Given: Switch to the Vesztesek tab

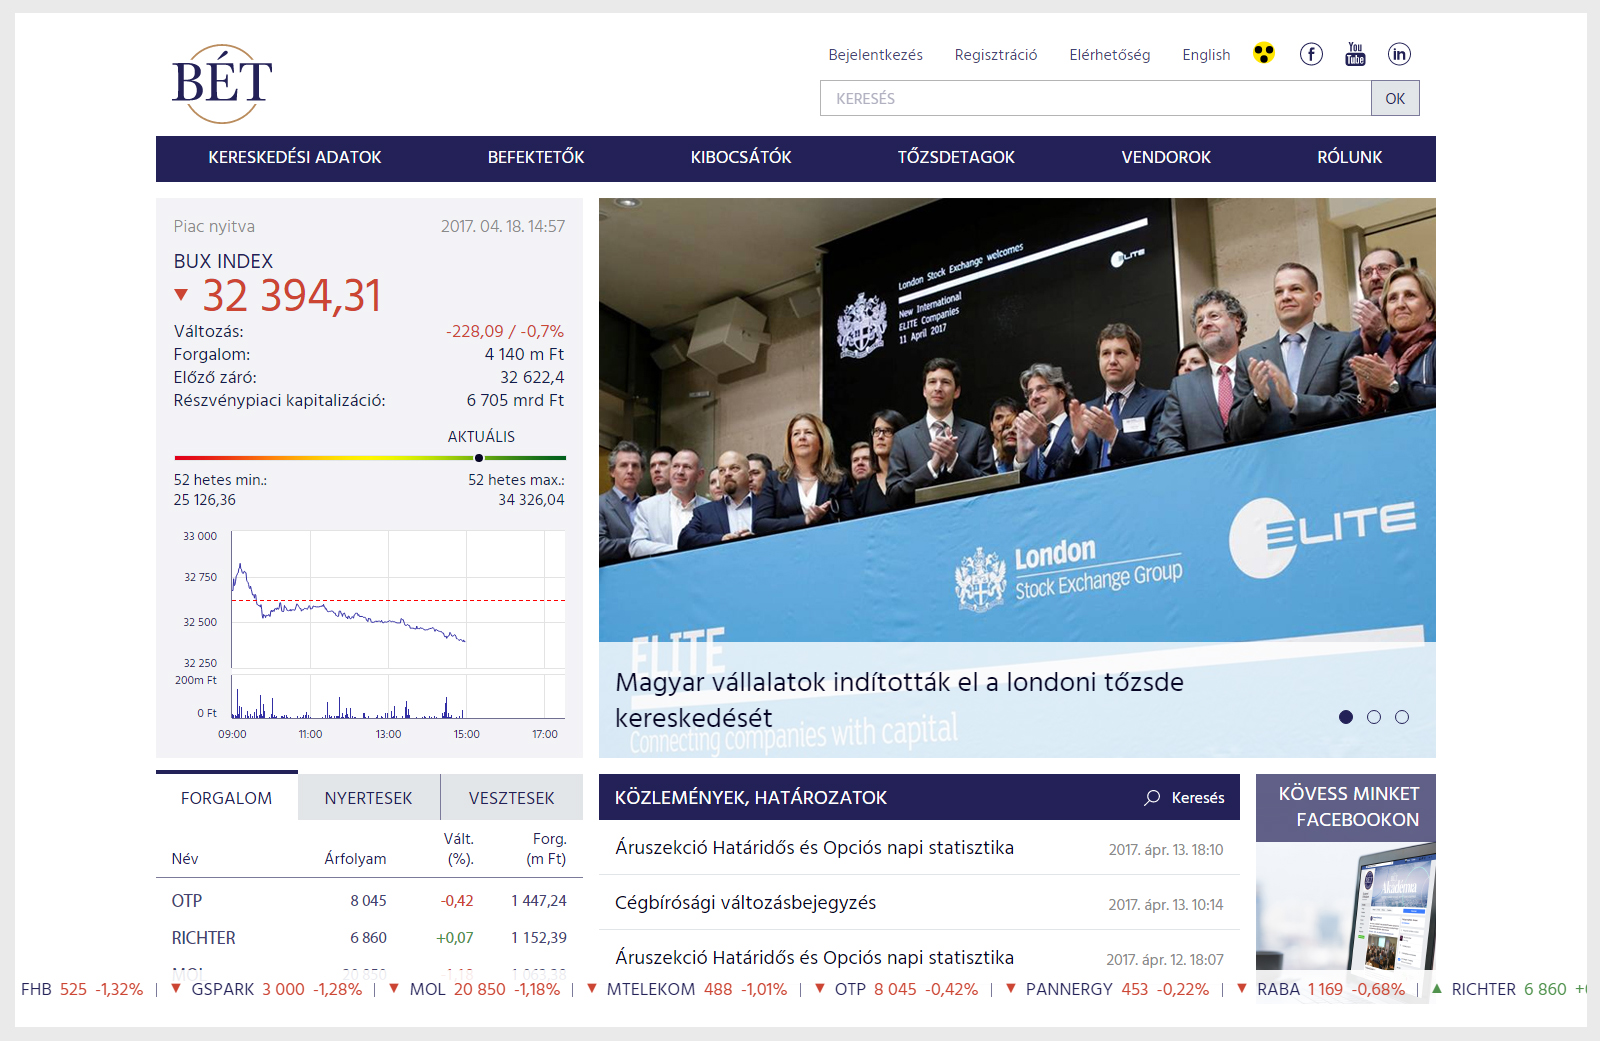Looking at the screenshot, I should click(x=512, y=798).
